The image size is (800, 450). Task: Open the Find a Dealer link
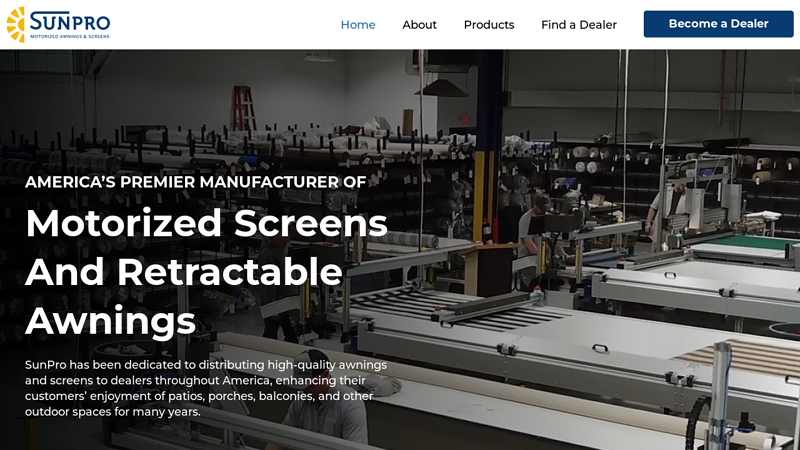579,25
